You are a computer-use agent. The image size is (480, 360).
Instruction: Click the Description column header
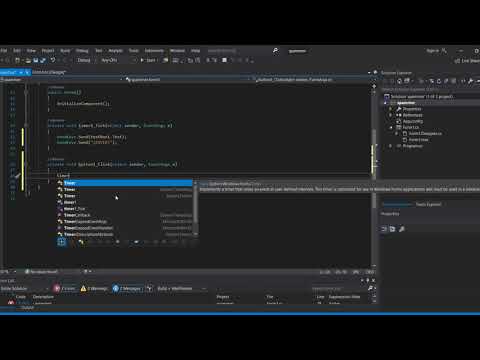(43, 297)
